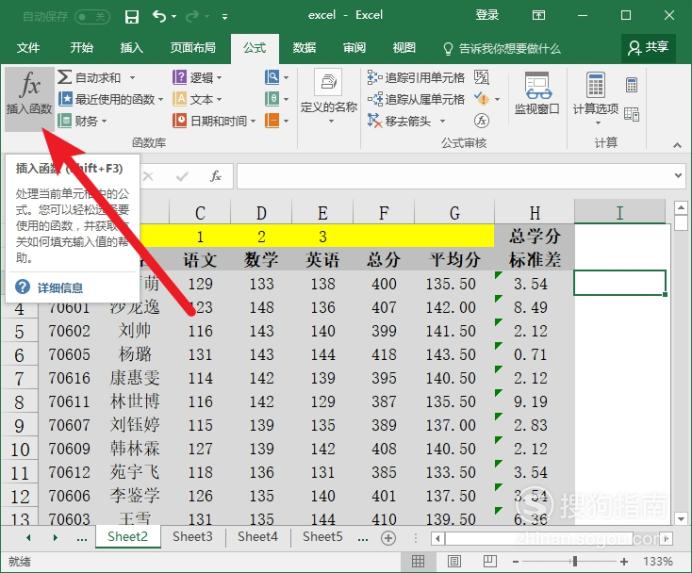Switch to the Data tab
Viewport: 692px width, 573px height.
305,48
